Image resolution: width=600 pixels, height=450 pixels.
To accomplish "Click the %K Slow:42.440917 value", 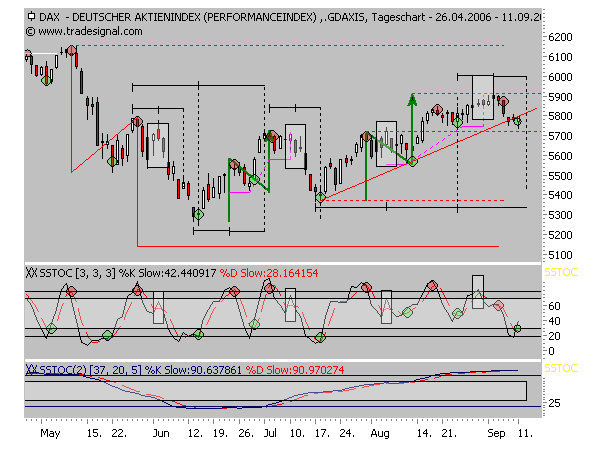I will click(x=168, y=273).
